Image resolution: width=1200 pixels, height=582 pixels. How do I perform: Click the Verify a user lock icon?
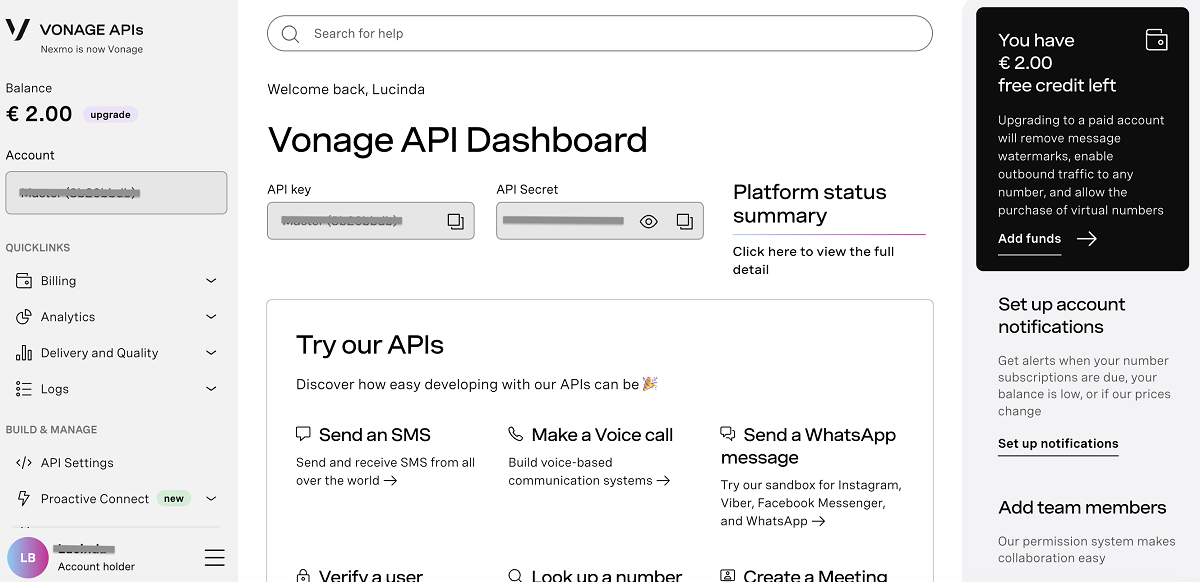click(x=303, y=576)
